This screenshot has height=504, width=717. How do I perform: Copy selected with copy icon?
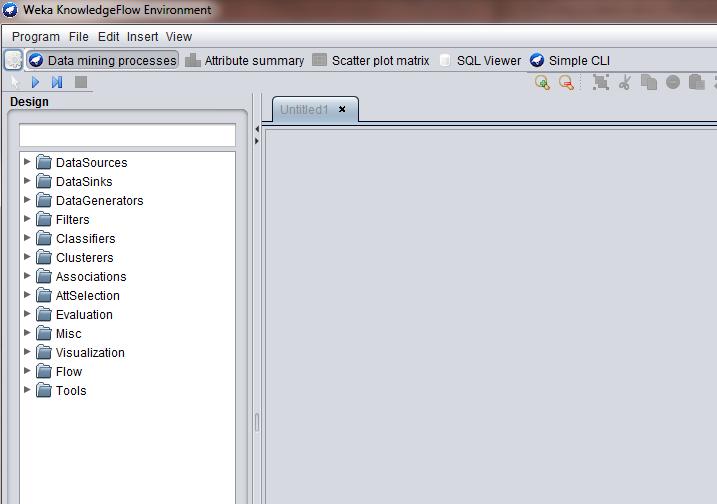click(649, 82)
